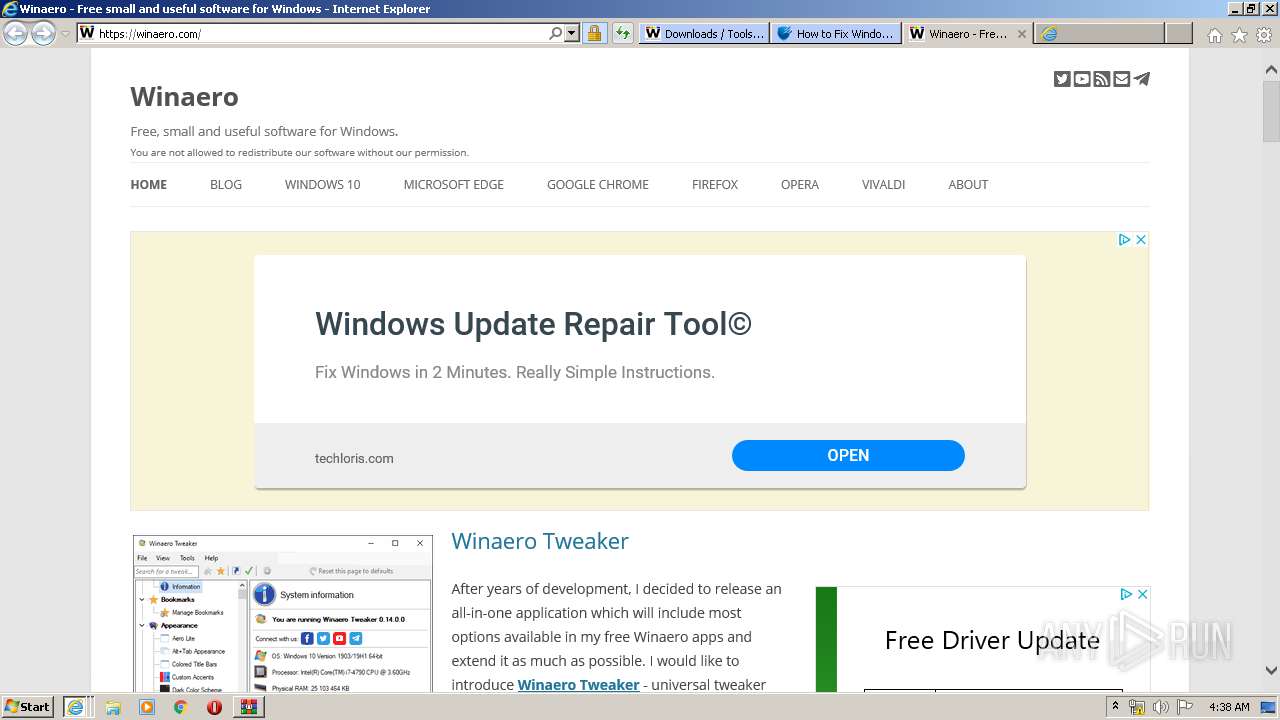Open the VIVALDI menu item
Image resolution: width=1280 pixels, height=720 pixels.
pyautogui.click(x=883, y=184)
